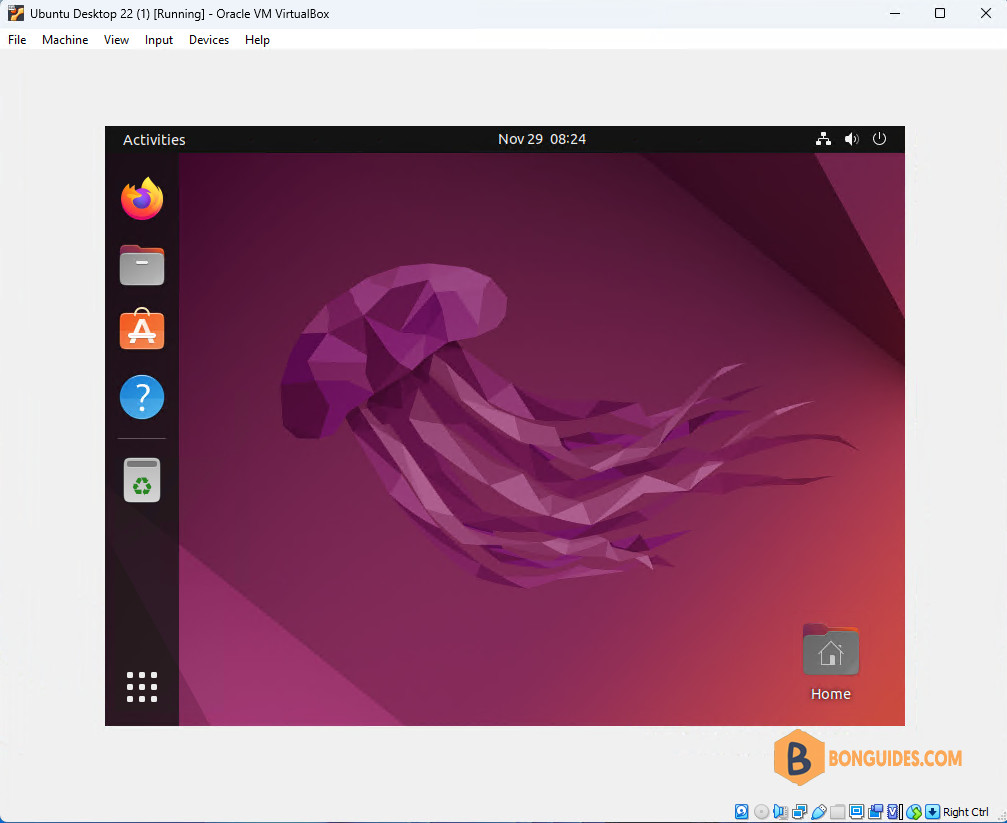Click the VirtualBox title bar app icon
The image size is (1007, 823).
(15, 13)
